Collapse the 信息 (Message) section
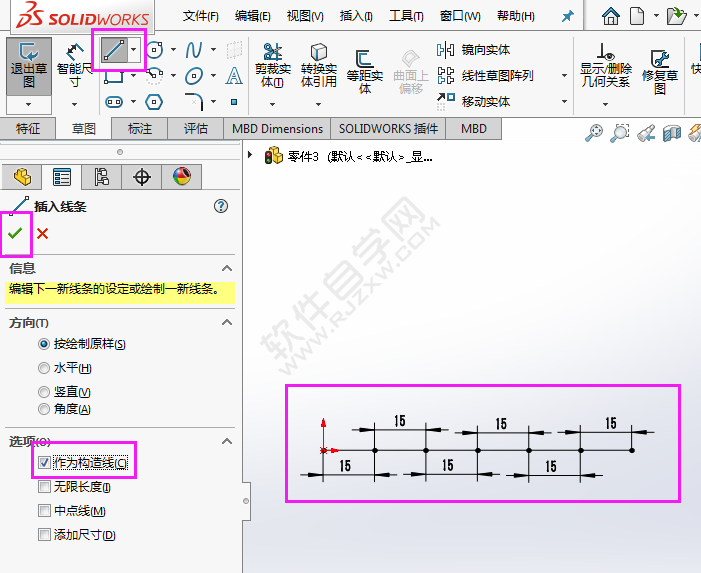This screenshot has width=701, height=573. [227, 268]
